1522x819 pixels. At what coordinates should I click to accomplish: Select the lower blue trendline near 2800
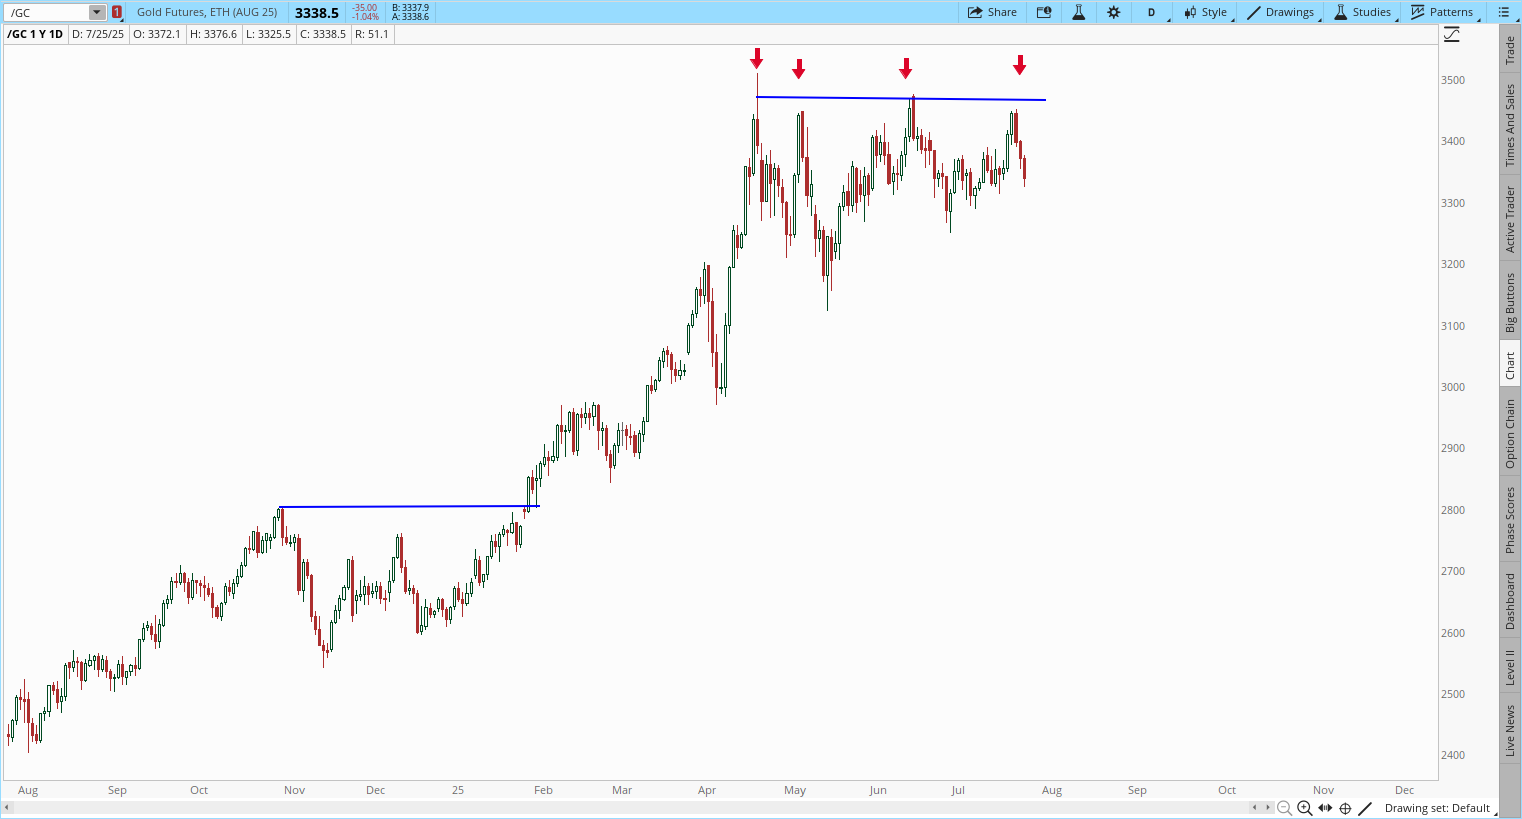coord(410,506)
